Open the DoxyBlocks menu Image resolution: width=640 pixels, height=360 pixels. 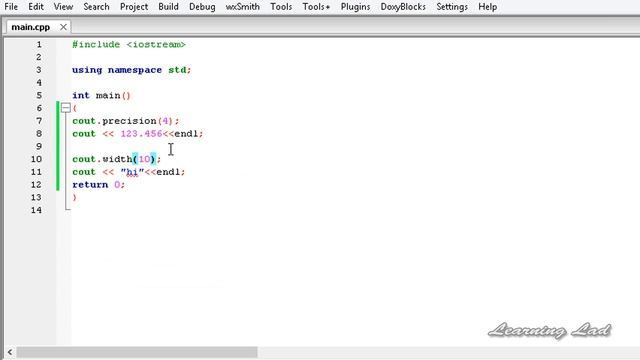(403, 7)
